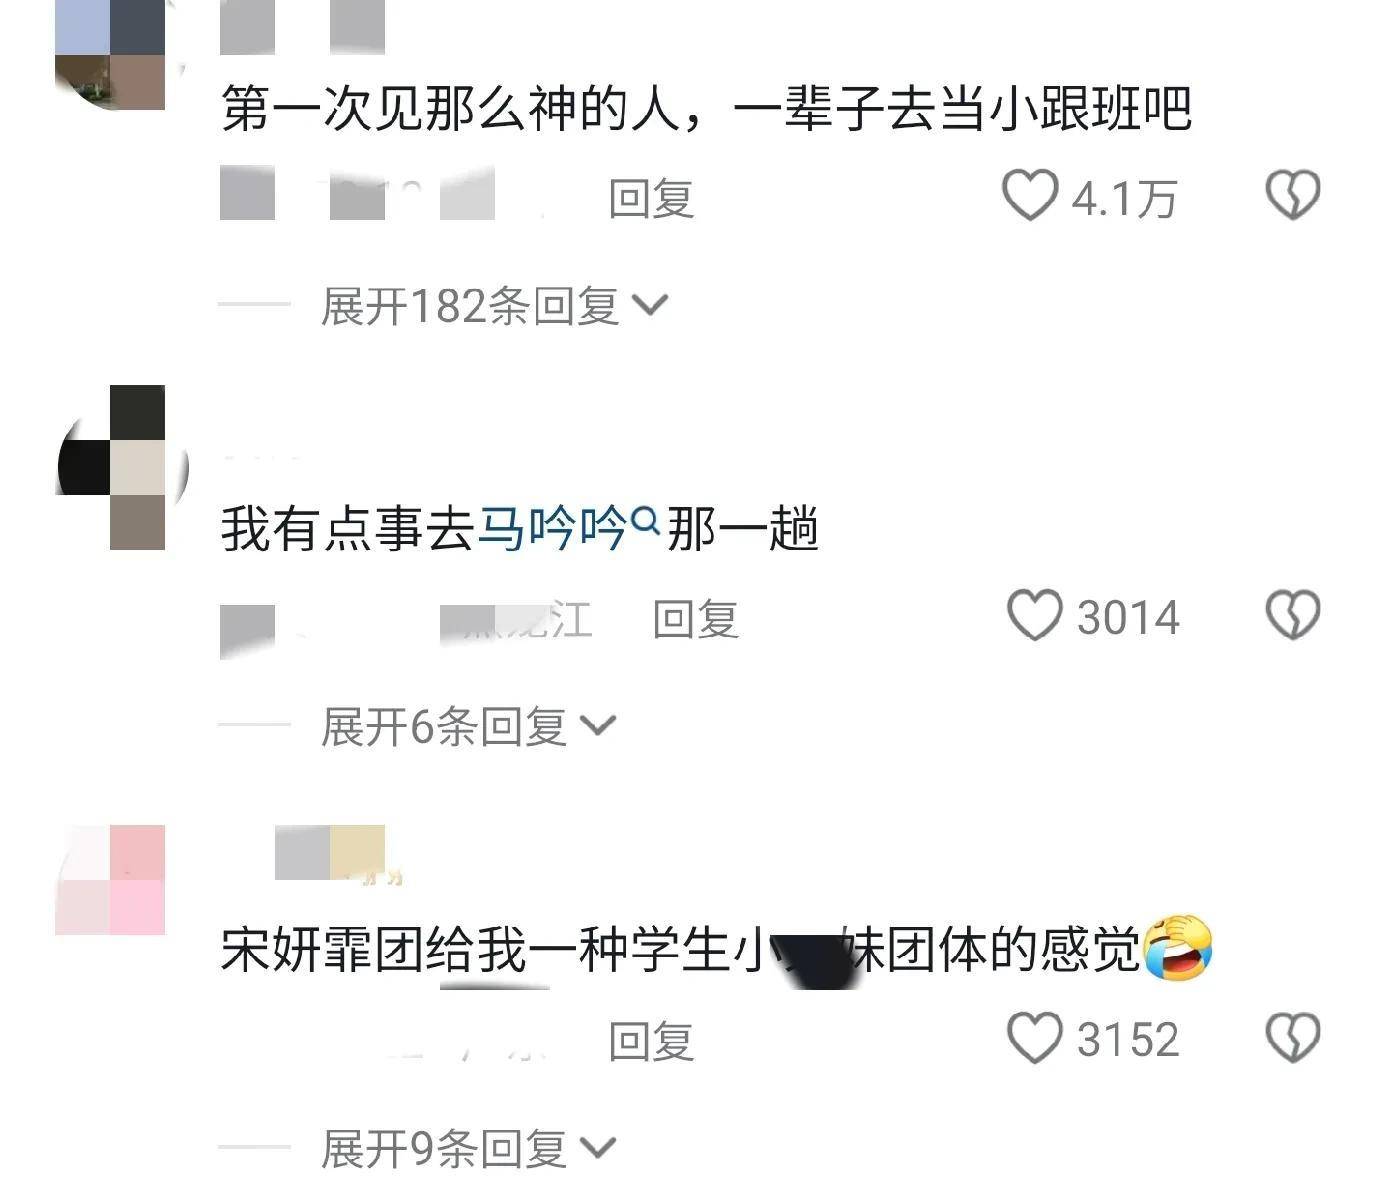Open the 第一次见那么神的人 comment text
Viewport: 1392px width, 1202px height.
pos(706,108)
